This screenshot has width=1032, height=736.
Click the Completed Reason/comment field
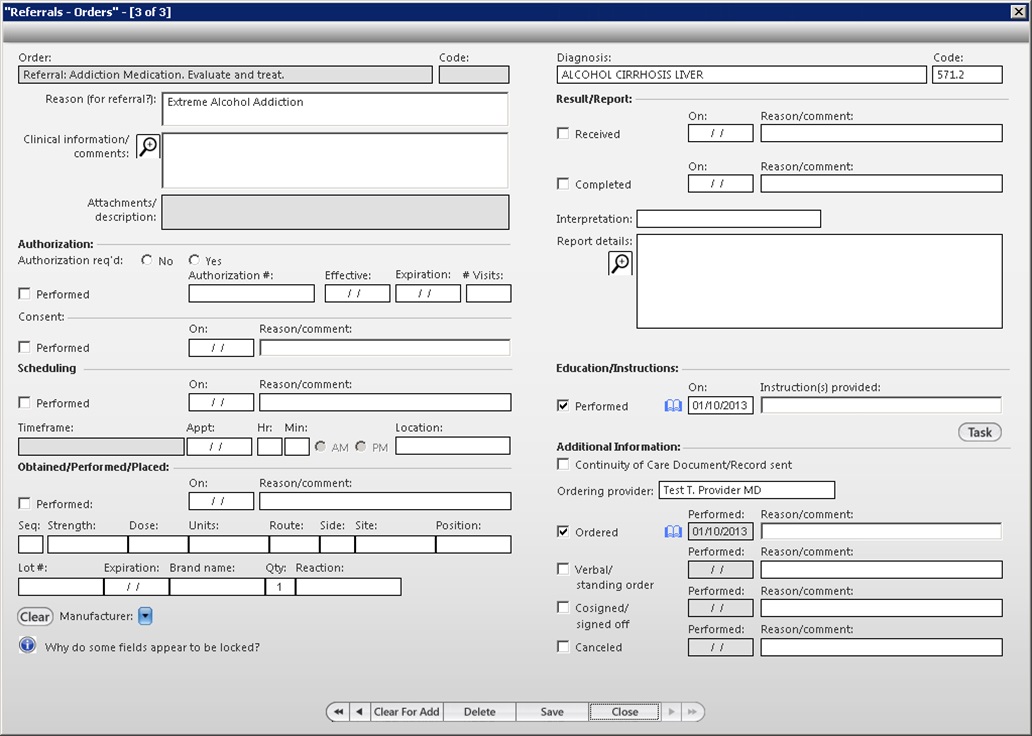tap(881, 184)
